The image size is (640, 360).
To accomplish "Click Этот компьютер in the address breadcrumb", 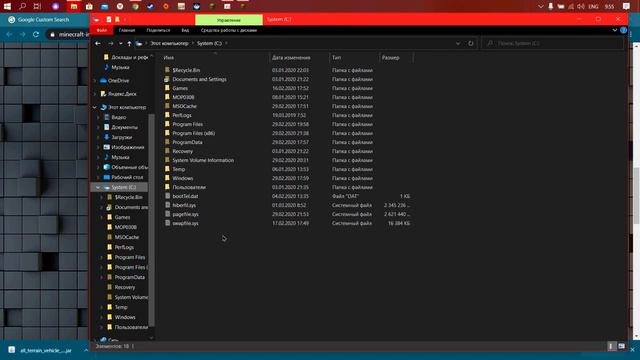I will [169, 43].
